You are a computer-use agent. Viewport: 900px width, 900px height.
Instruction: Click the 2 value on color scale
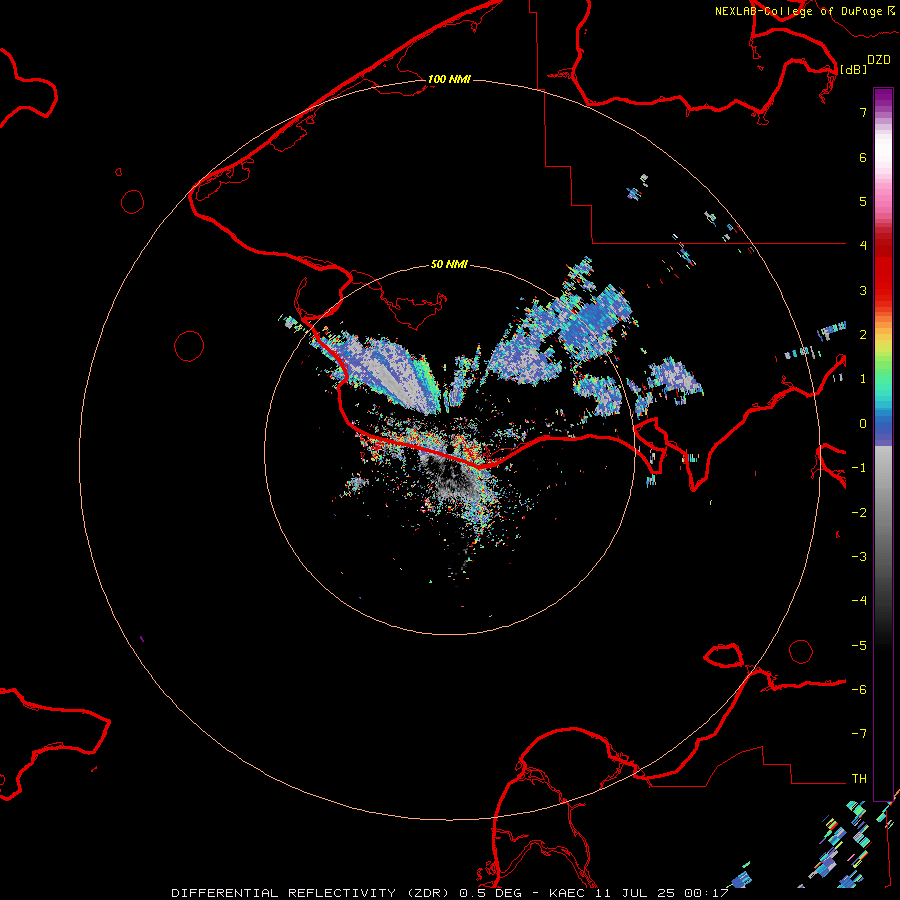(x=863, y=335)
